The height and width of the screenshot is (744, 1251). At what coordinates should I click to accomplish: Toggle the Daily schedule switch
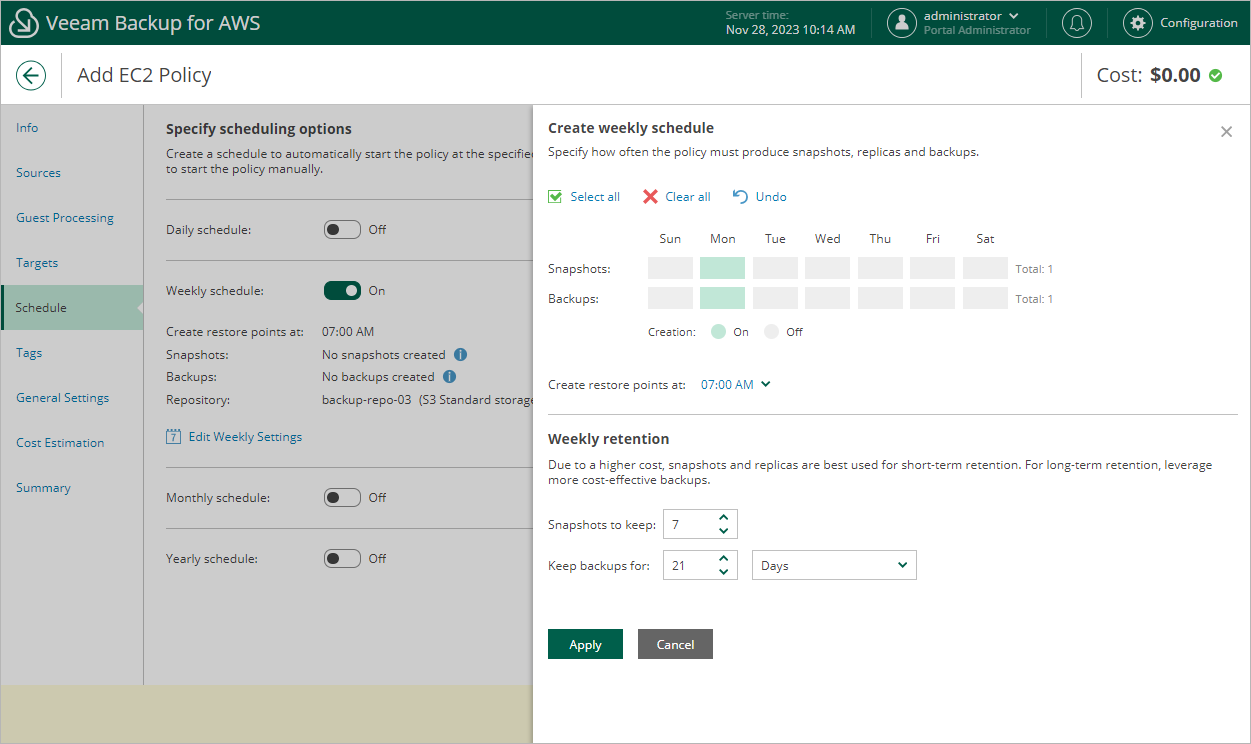pos(342,230)
